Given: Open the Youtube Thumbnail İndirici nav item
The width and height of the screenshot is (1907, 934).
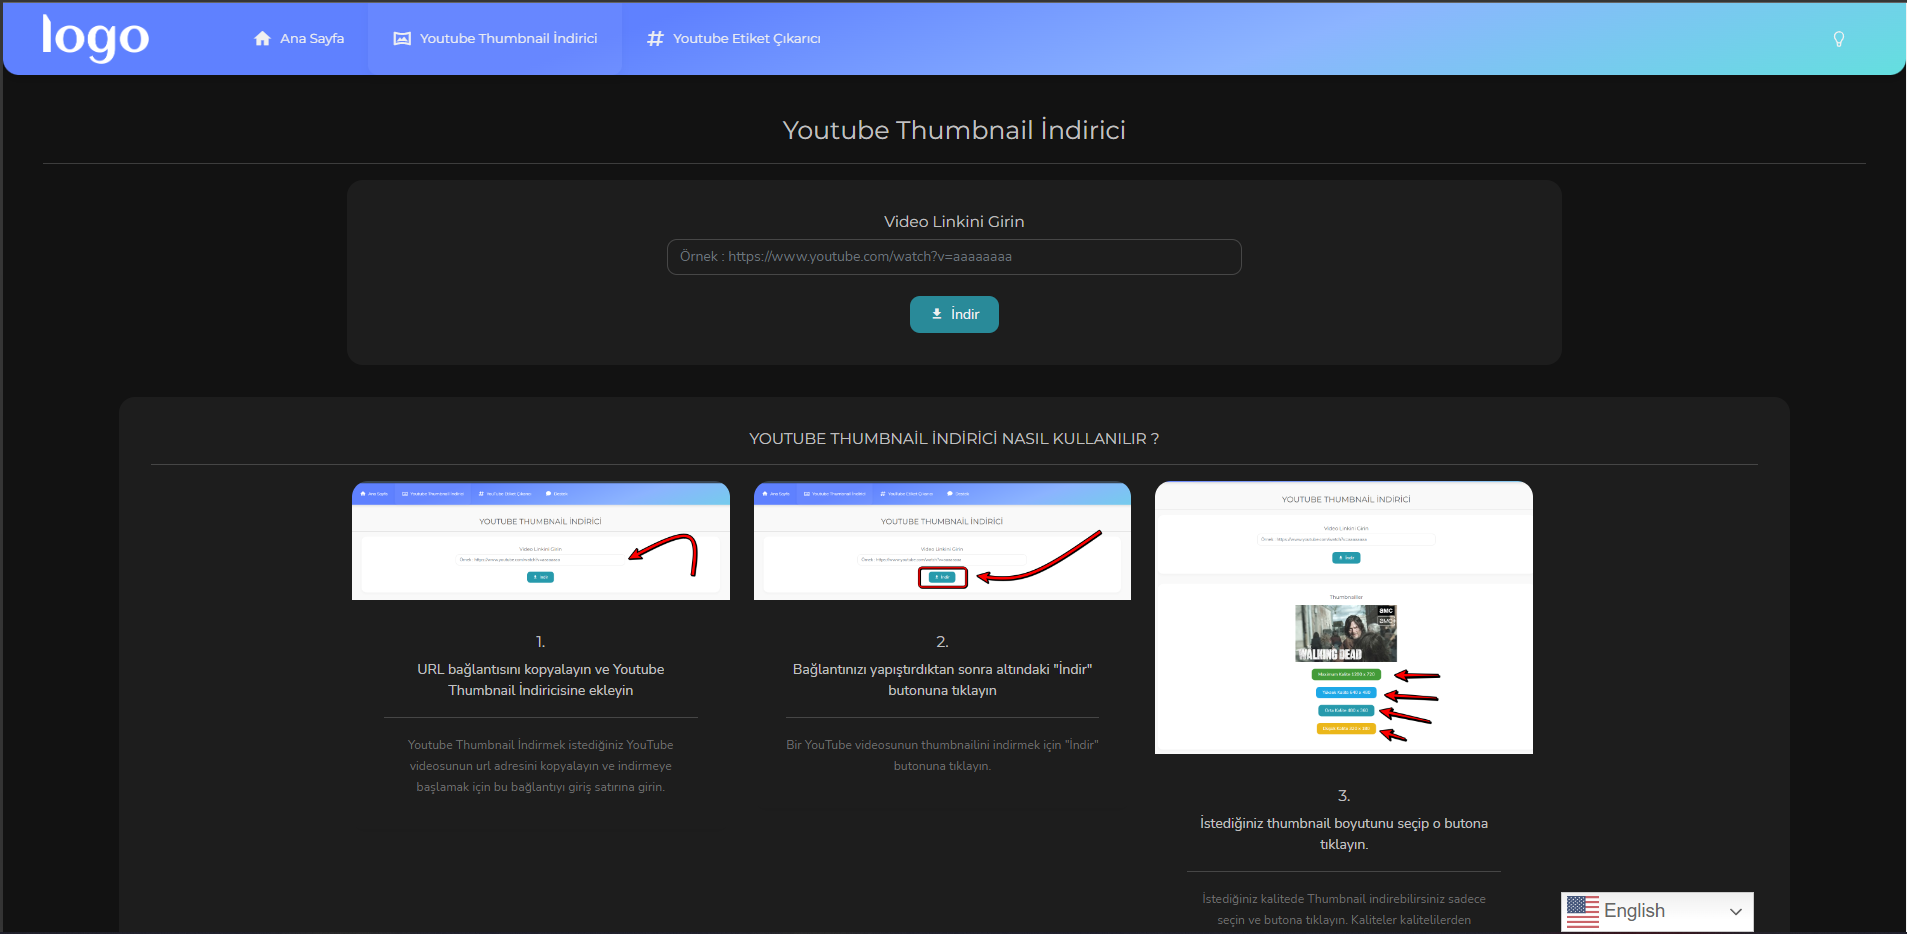Looking at the screenshot, I should 495,39.
